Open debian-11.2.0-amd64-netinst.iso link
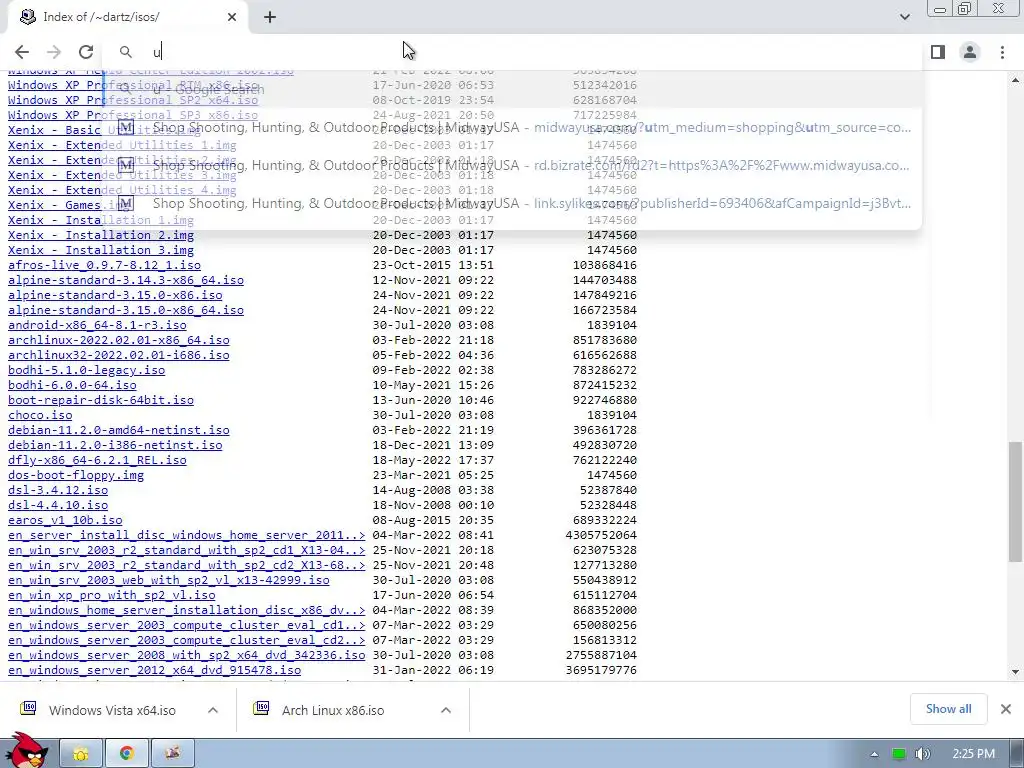 pyautogui.click(x=119, y=430)
